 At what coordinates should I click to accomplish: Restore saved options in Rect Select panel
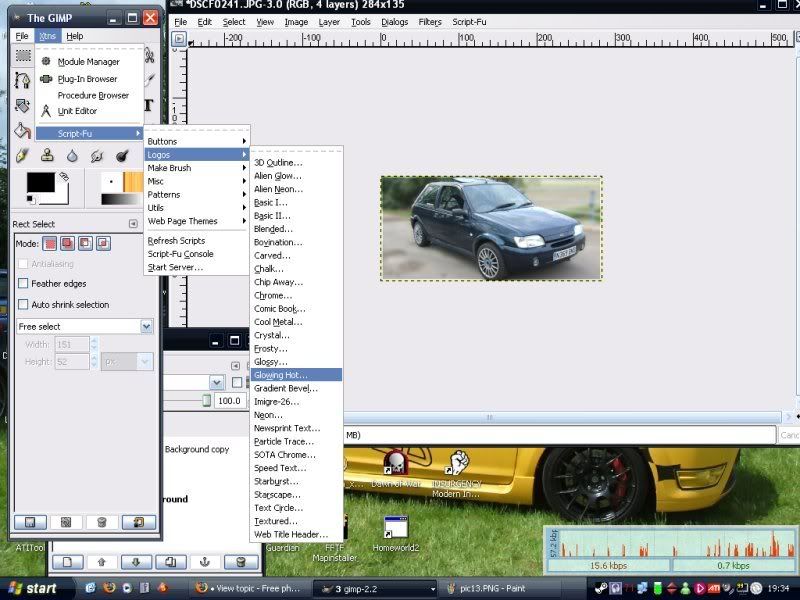pos(66,522)
